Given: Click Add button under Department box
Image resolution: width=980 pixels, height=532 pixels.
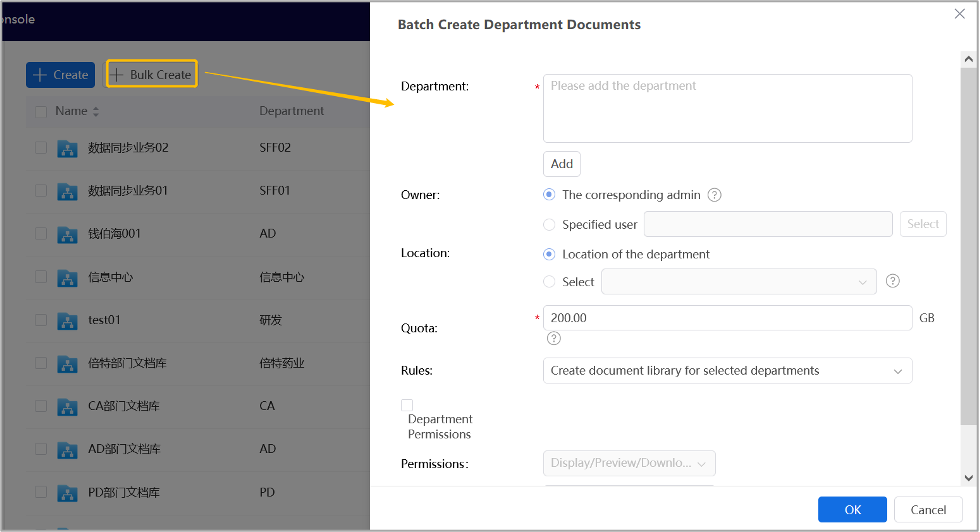Looking at the screenshot, I should click(562, 164).
